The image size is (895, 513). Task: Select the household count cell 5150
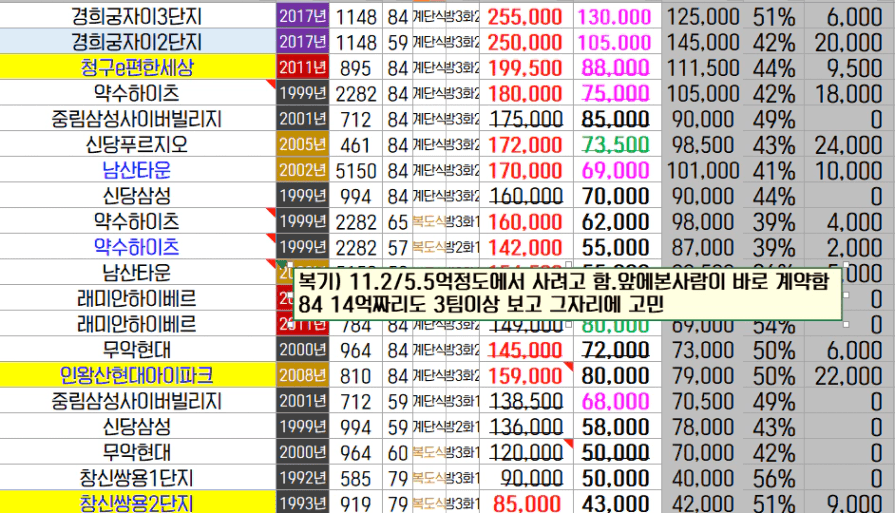(x=356, y=171)
